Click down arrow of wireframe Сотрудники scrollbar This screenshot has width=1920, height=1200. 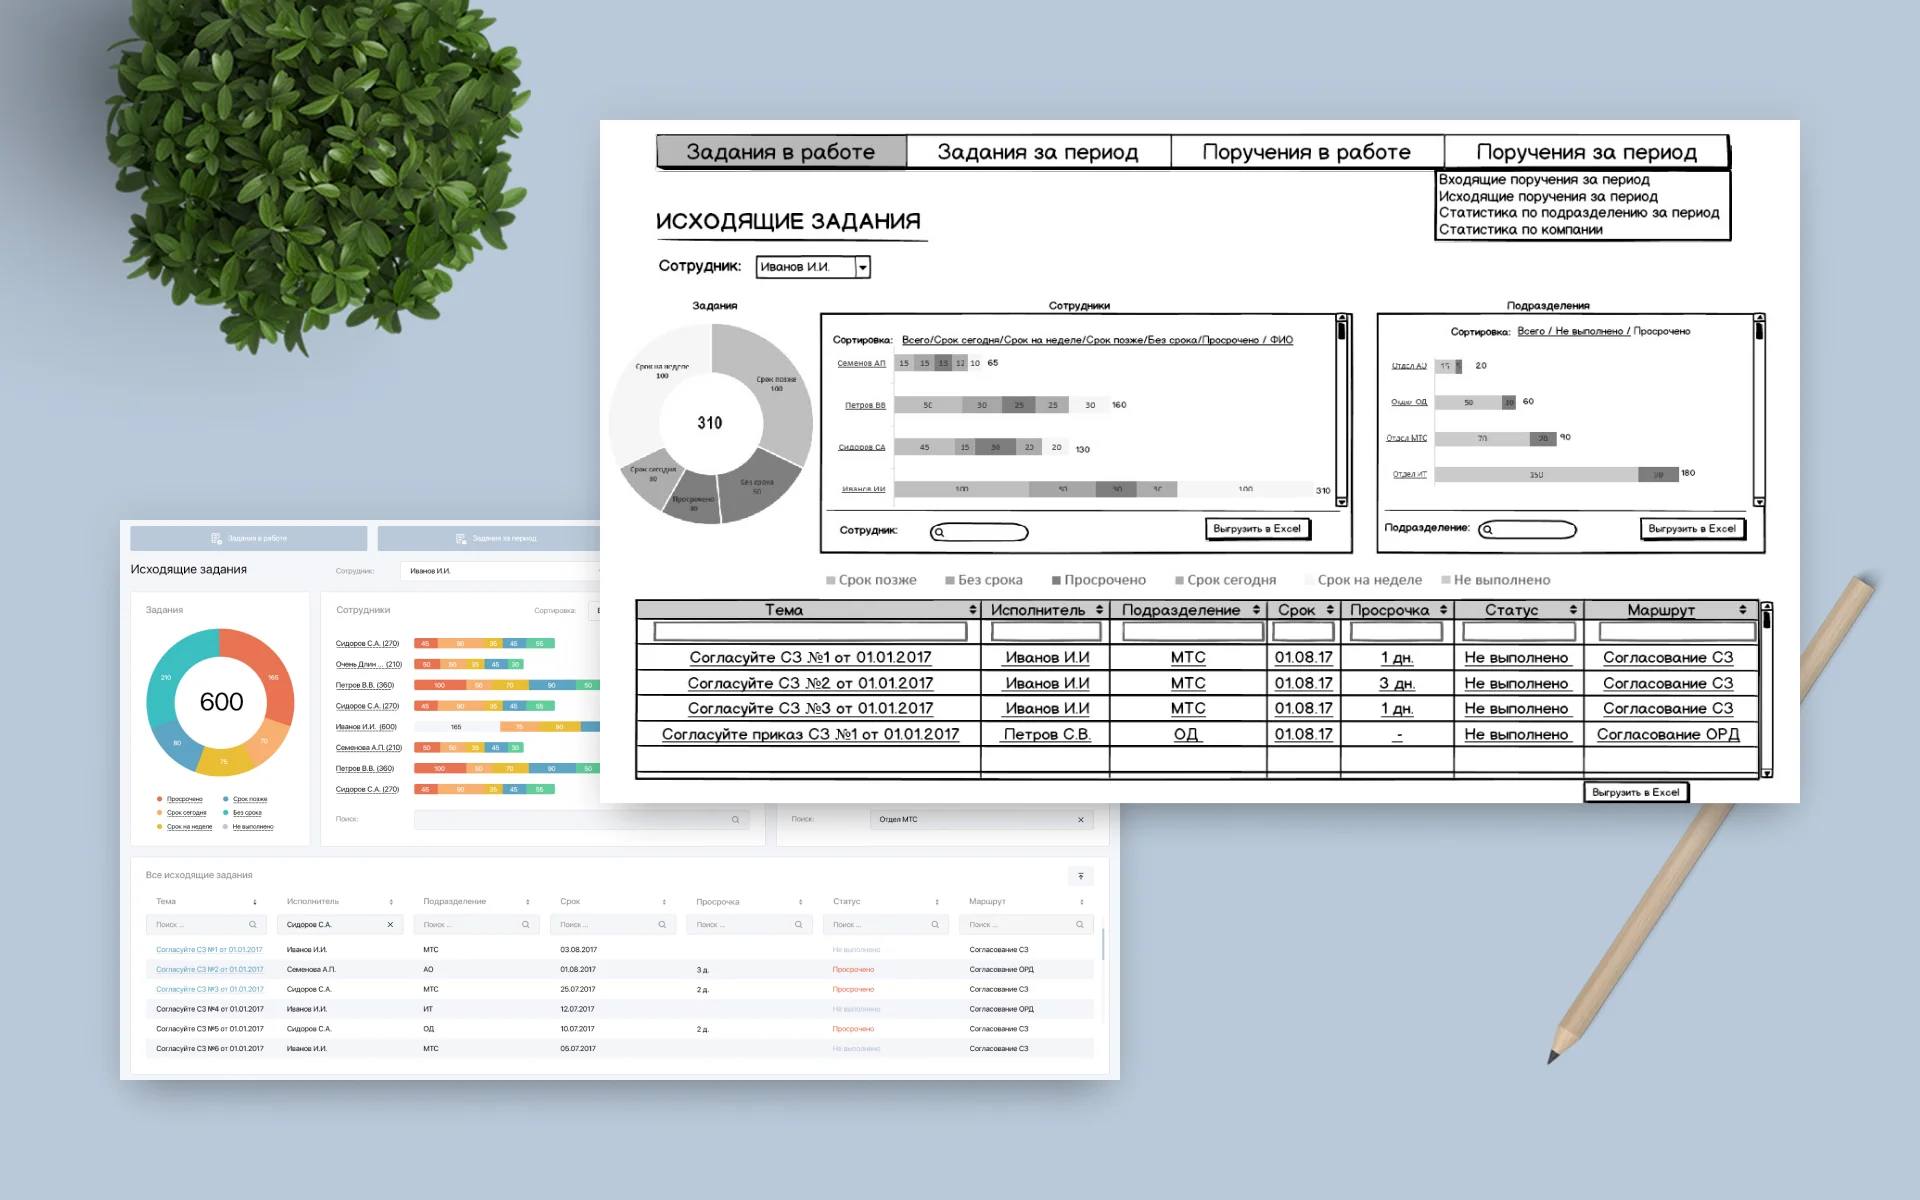tap(1342, 502)
